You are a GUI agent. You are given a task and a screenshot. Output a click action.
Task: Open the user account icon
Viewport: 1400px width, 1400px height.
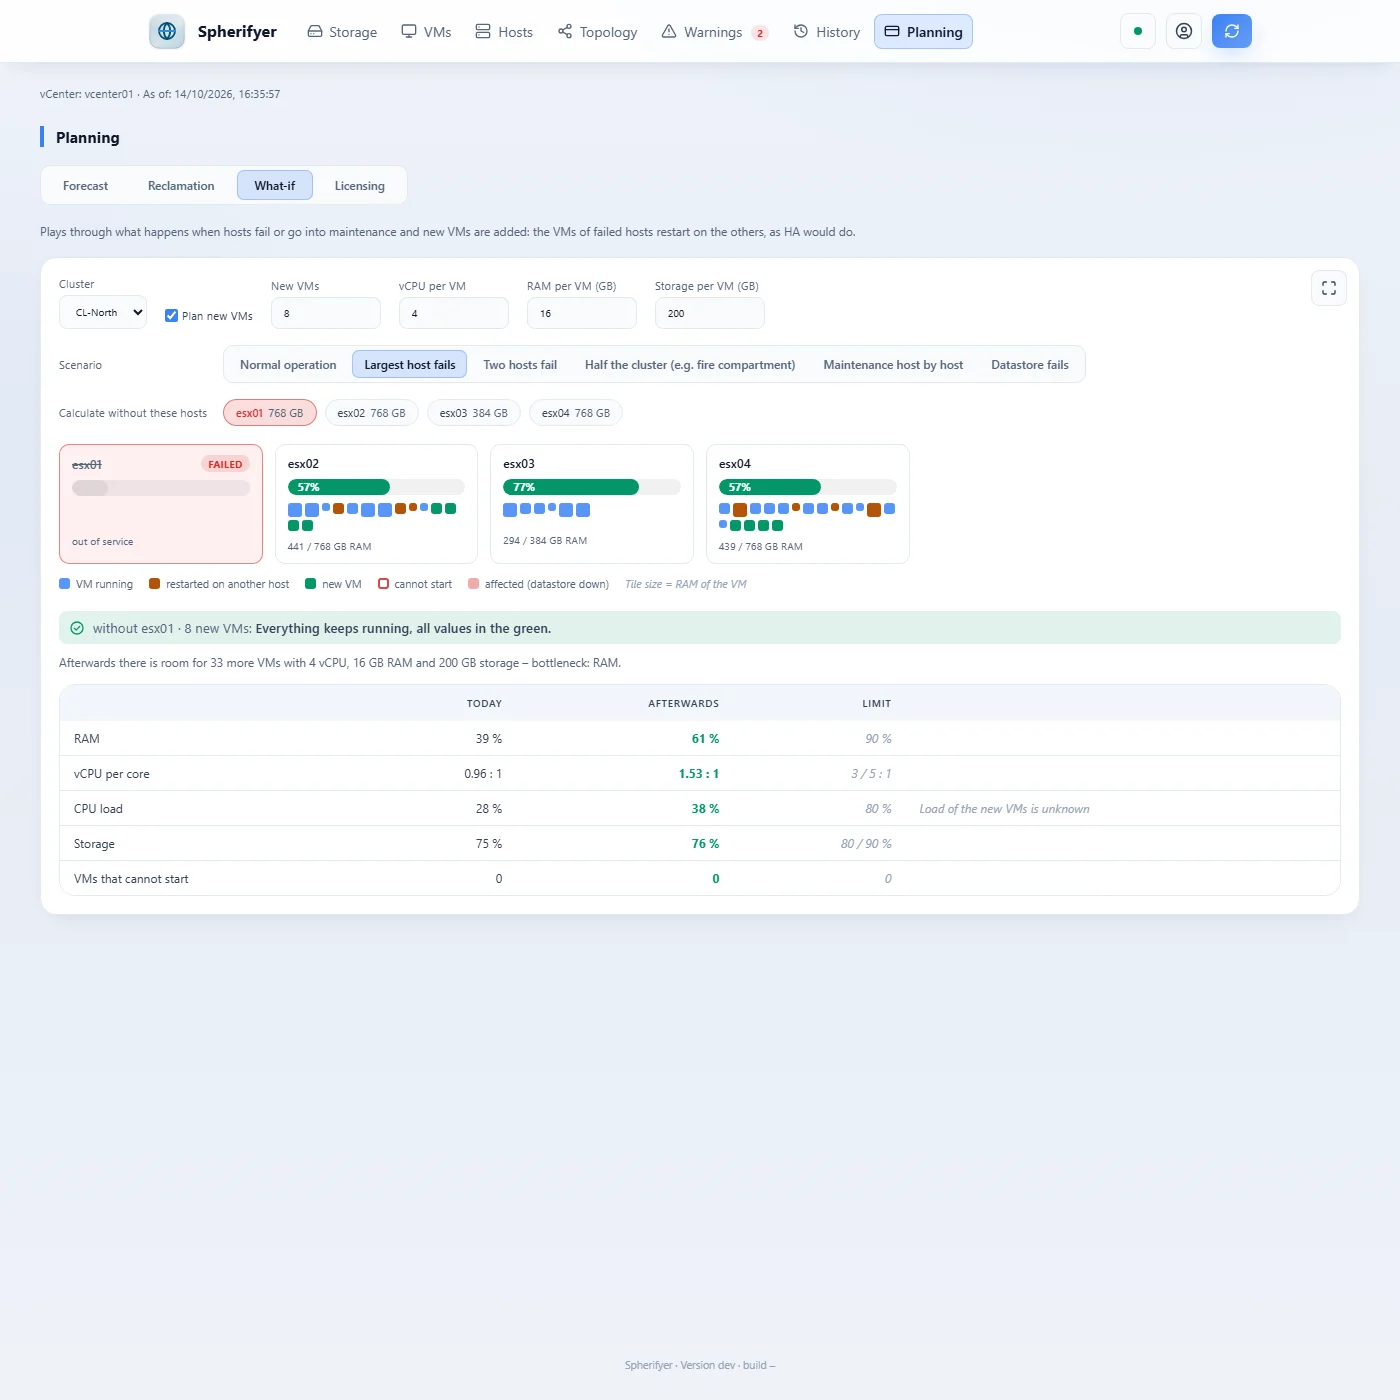(x=1184, y=31)
